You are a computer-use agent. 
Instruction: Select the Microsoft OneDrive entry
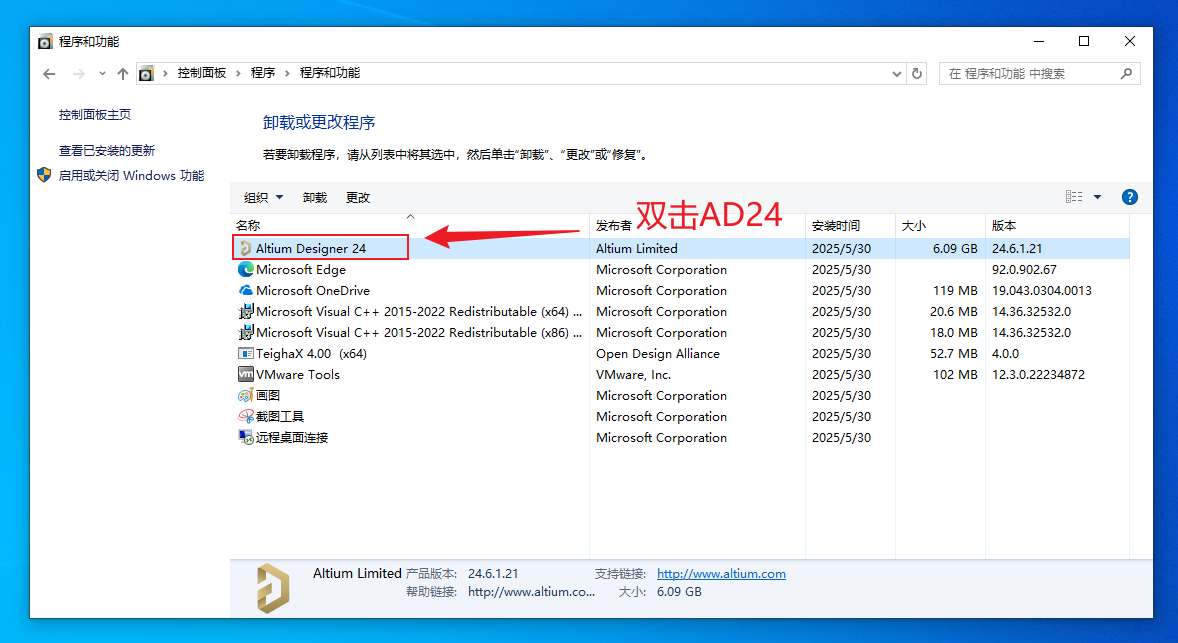pos(313,290)
